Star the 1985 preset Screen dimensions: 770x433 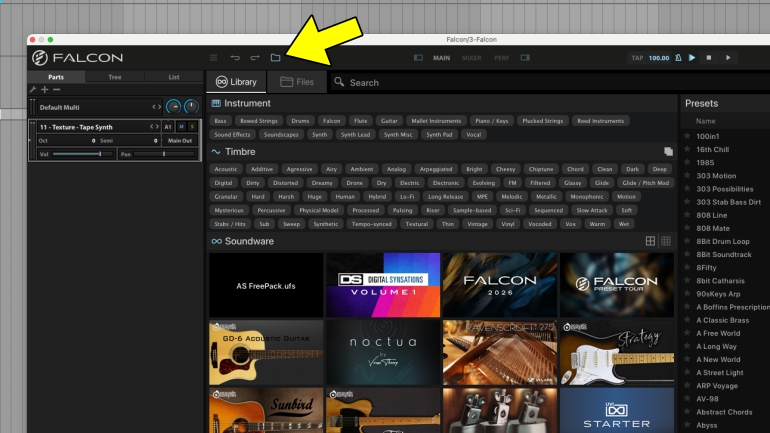(688, 162)
